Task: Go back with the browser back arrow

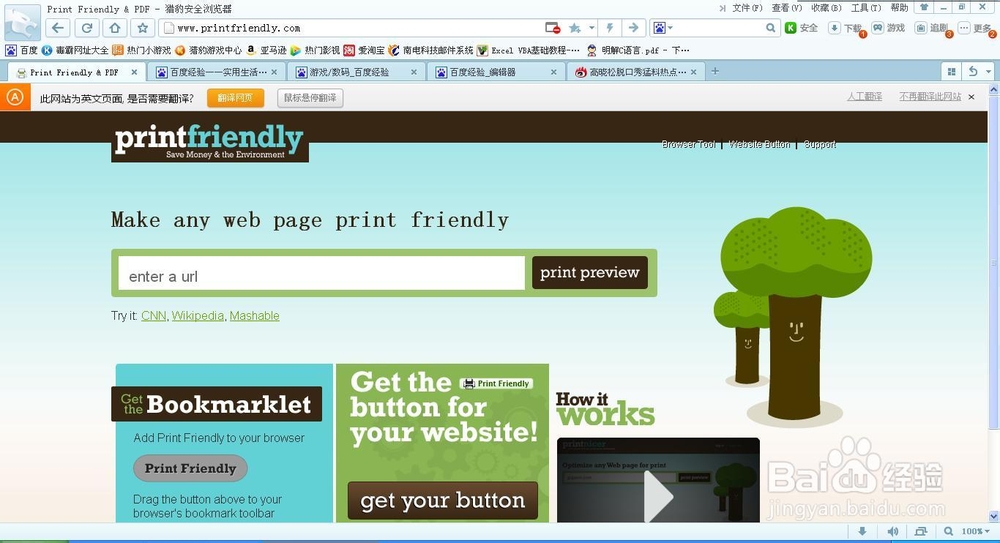Action: (x=58, y=28)
